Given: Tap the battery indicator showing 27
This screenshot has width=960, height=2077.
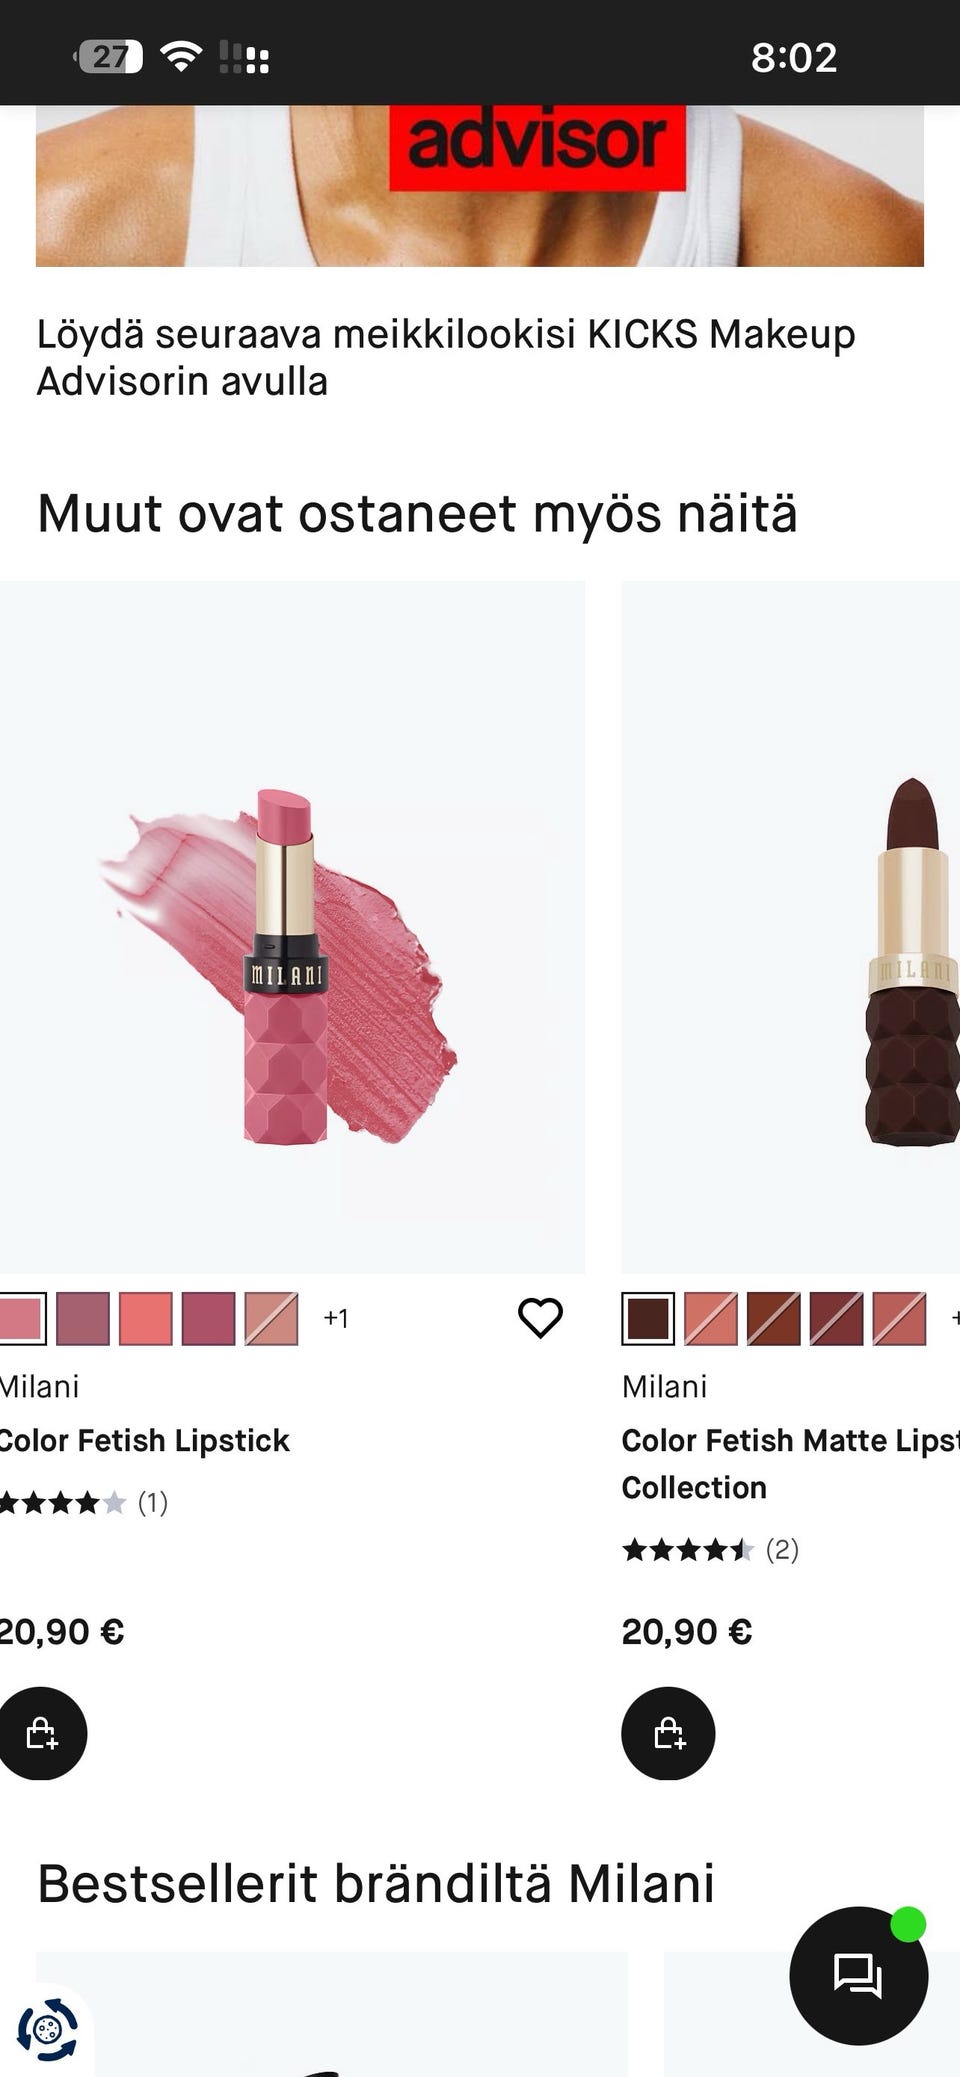Looking at the screenshot, I should click(x=110, y=57).
